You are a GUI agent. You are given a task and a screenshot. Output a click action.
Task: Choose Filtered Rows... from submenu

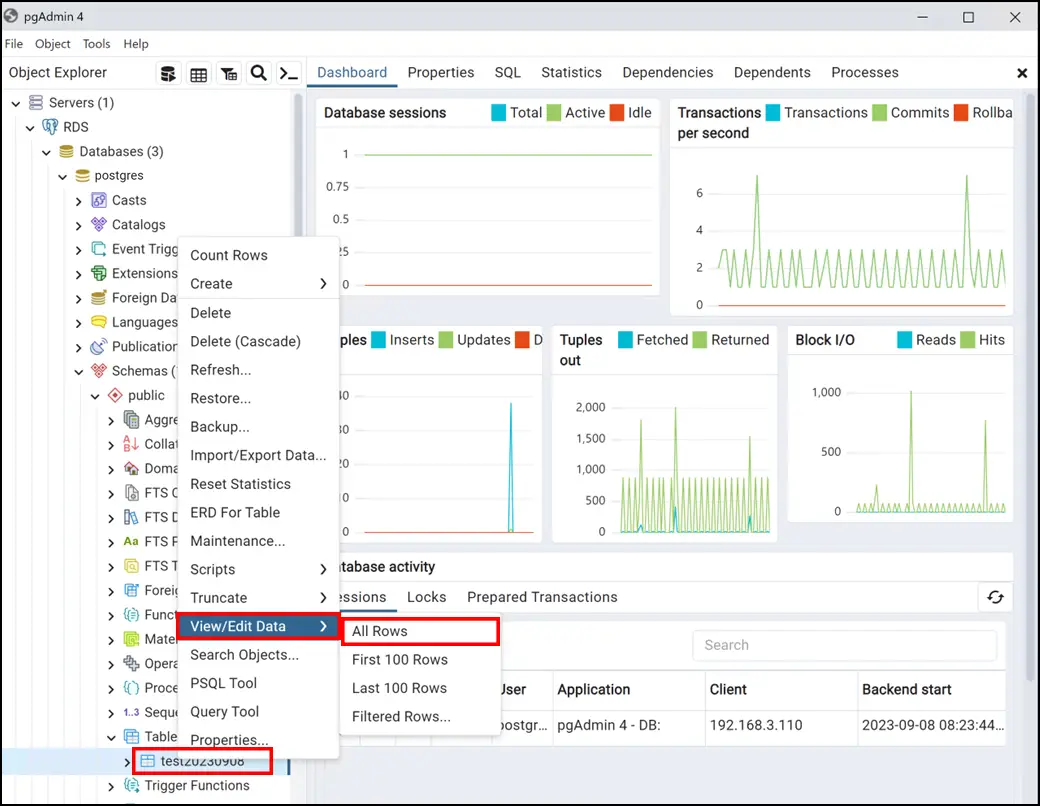tap(420, 716)
